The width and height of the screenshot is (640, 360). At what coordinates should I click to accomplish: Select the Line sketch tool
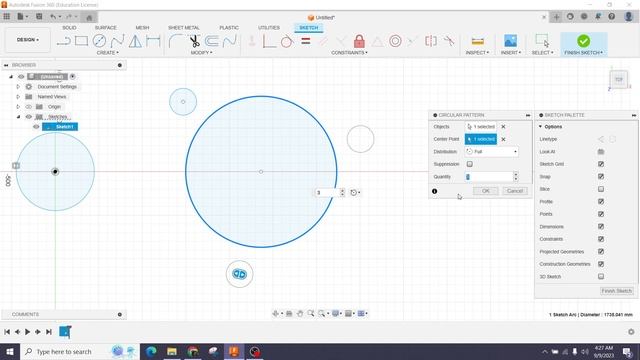[64, 41]
